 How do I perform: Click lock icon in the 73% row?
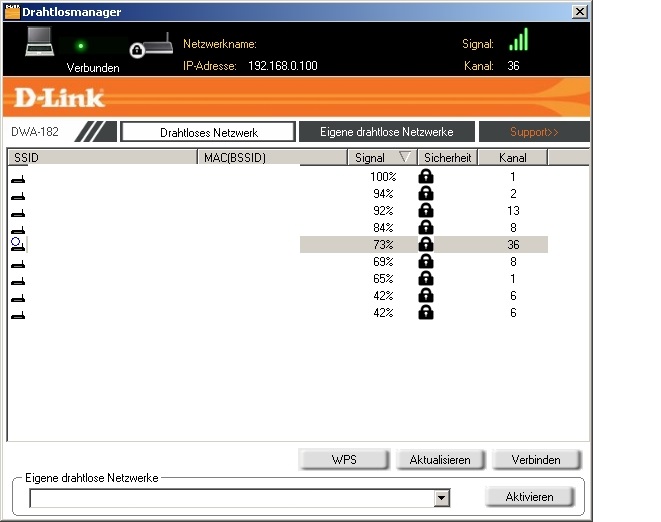pyautogui.click(x=426, y=244)
